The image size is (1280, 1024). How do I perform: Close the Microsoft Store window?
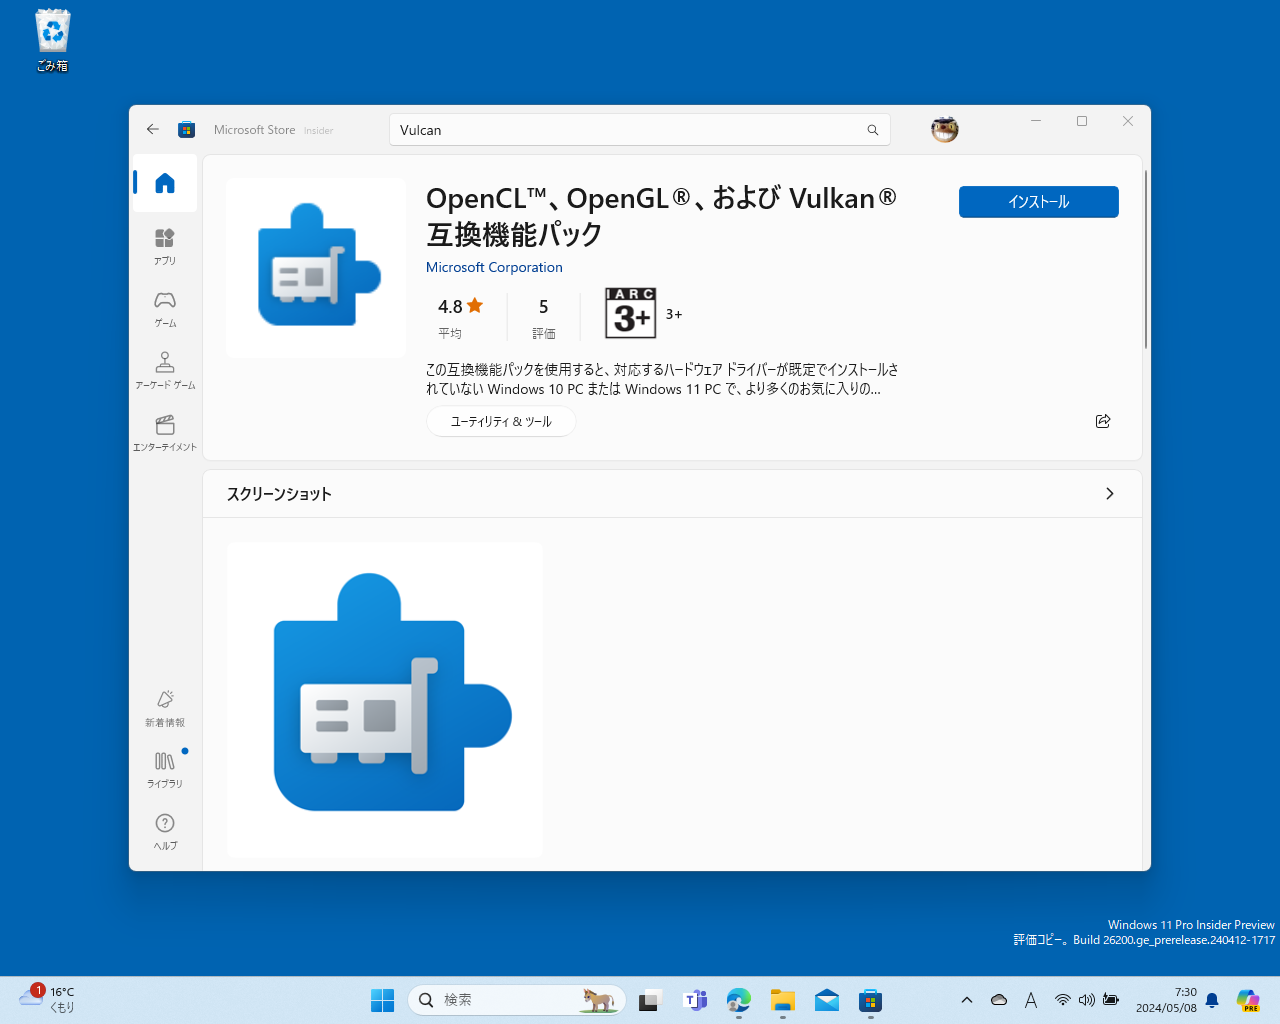1128,121
